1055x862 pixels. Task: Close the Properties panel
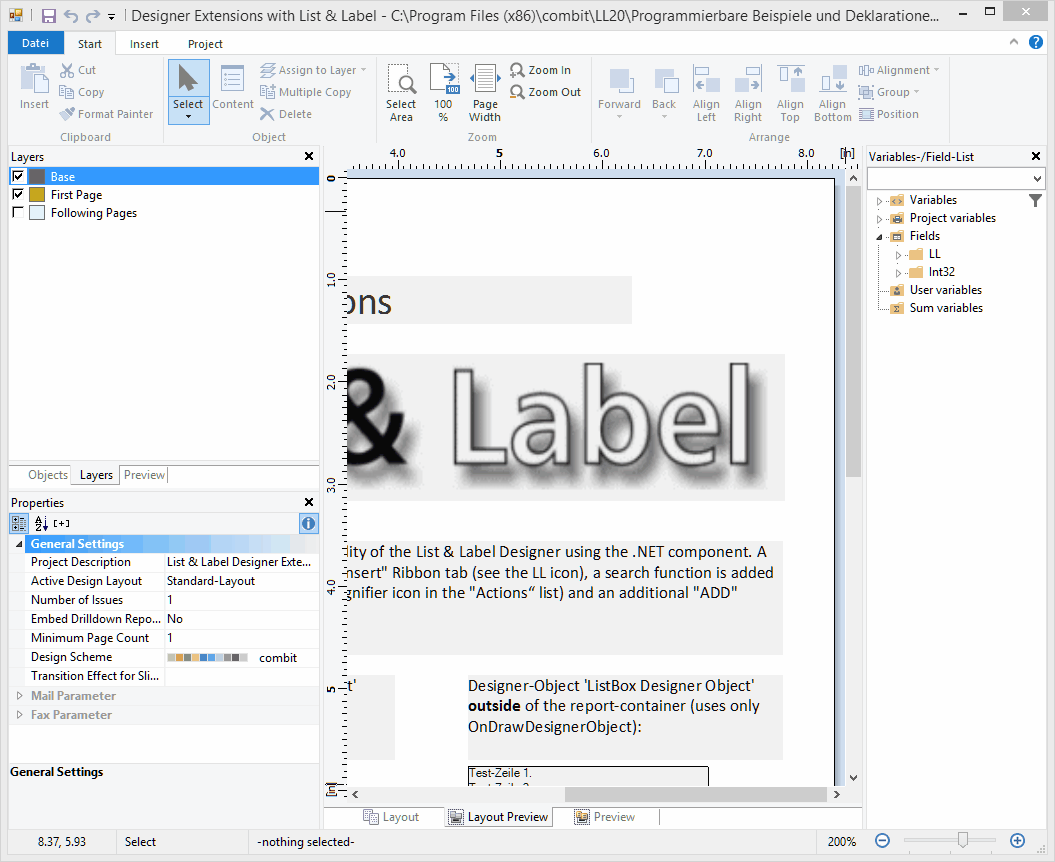coord(309,502)
